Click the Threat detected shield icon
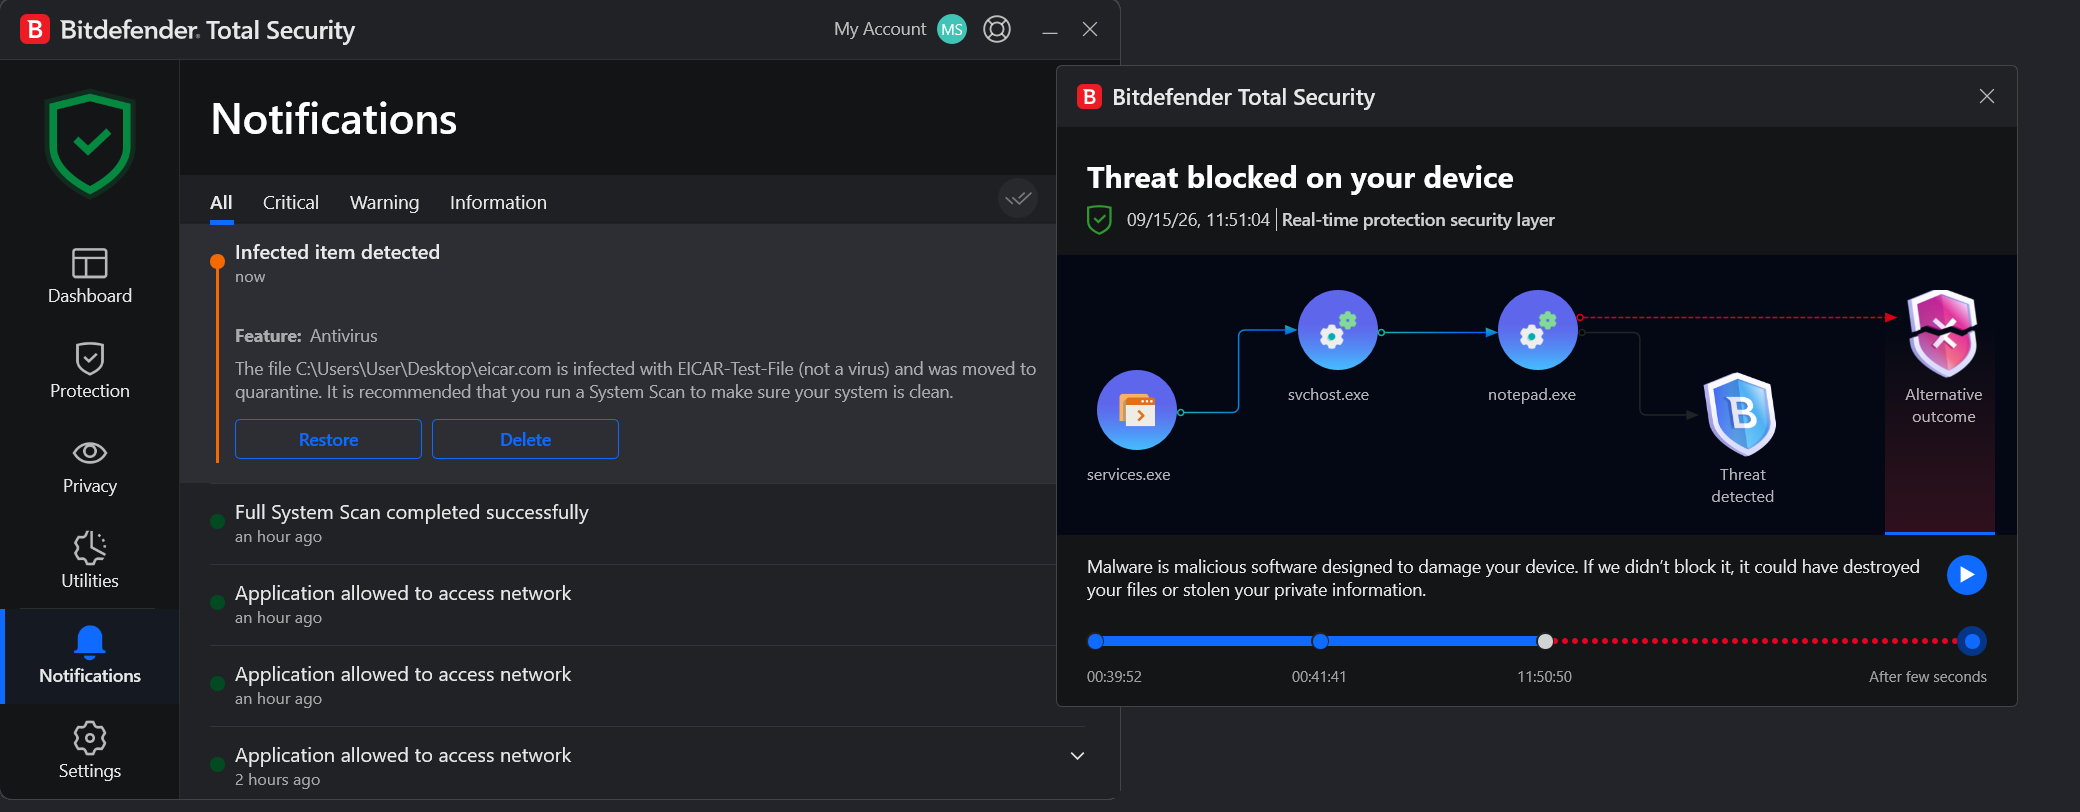 pyautogui.click(x=1741, y=414)
